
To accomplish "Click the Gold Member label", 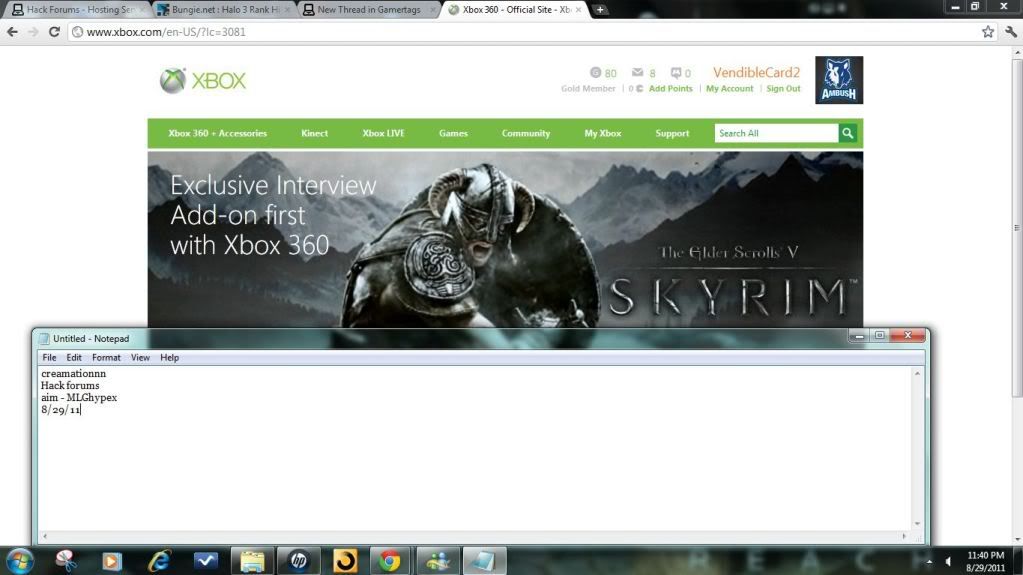I will pyautogui.click(x=588, y=89).
